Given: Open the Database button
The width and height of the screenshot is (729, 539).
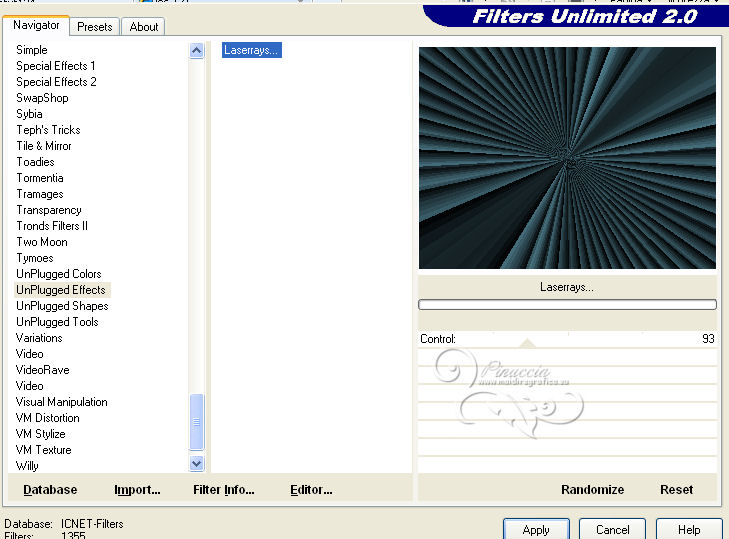Looking at the screenshot, I should pos(50,490).
